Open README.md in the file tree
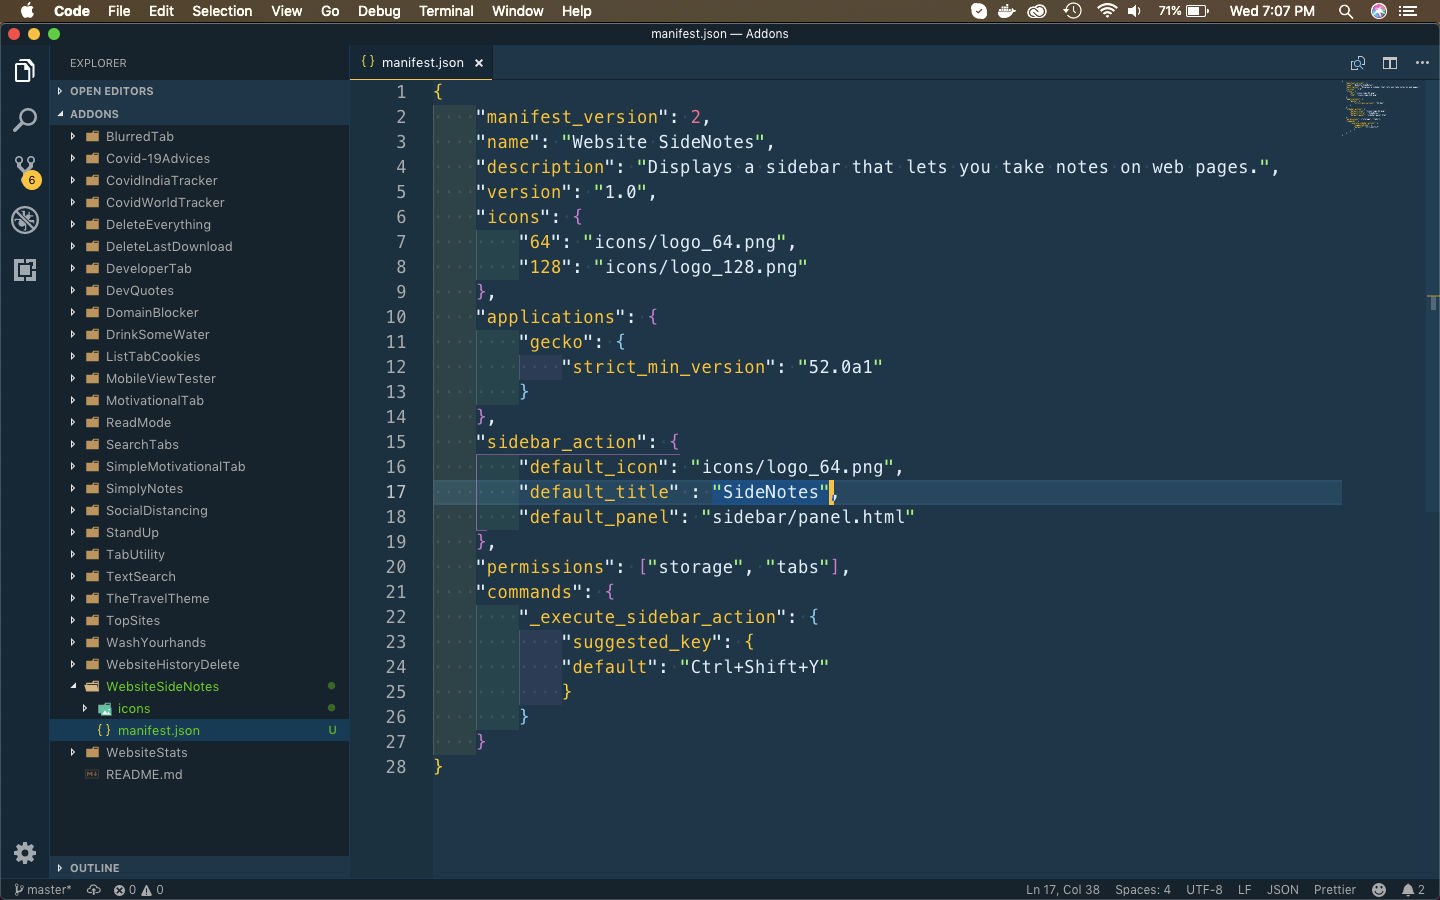This screenshot has width=1440, height=900. (x=200, y=775)
